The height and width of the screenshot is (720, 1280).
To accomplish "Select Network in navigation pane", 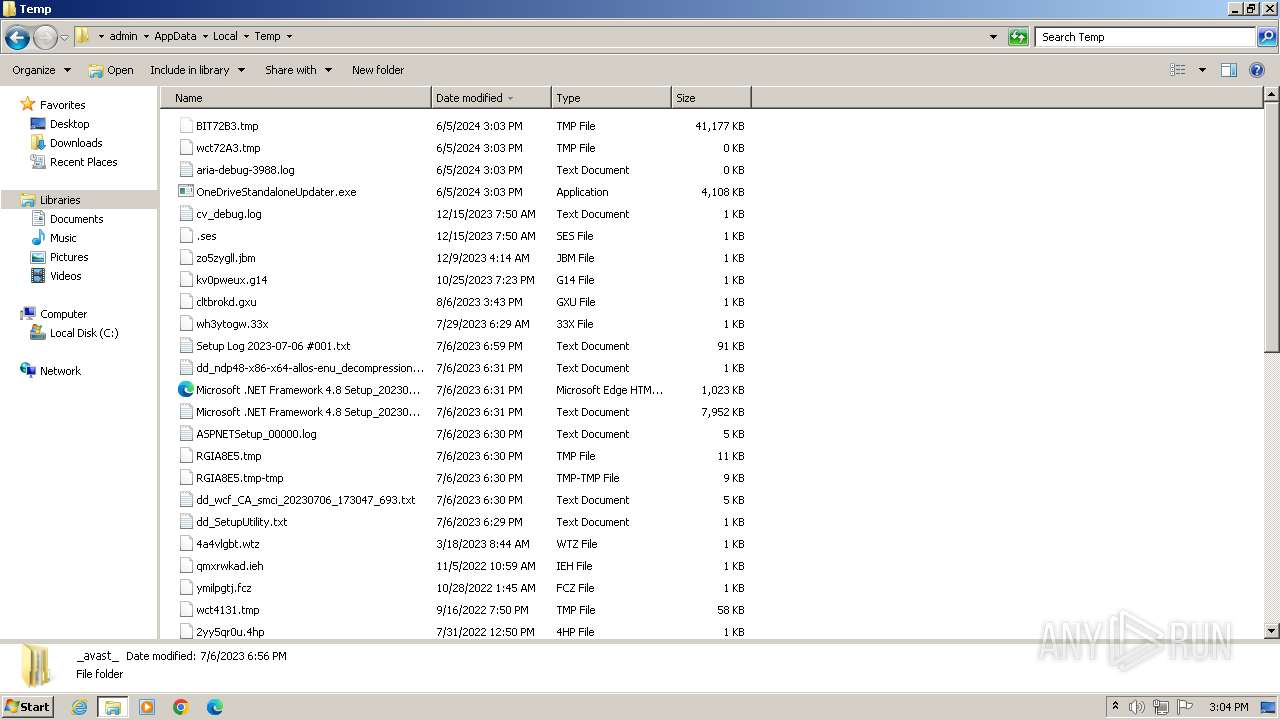I will pos(60,371).
